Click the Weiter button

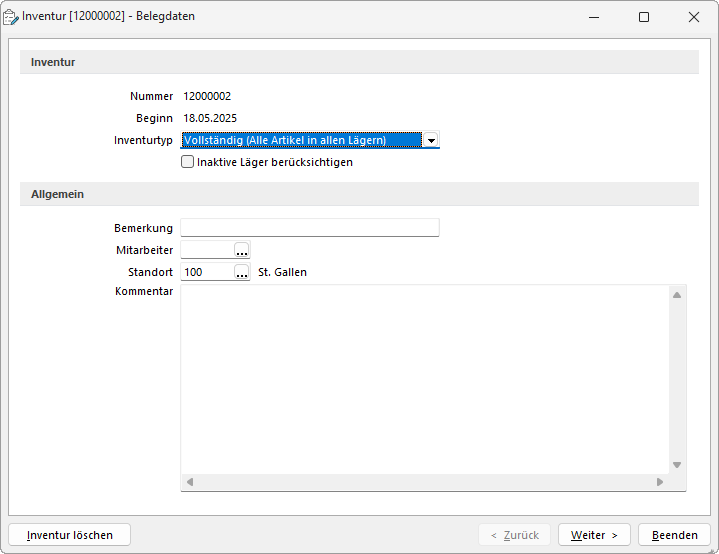pos(594,535)
